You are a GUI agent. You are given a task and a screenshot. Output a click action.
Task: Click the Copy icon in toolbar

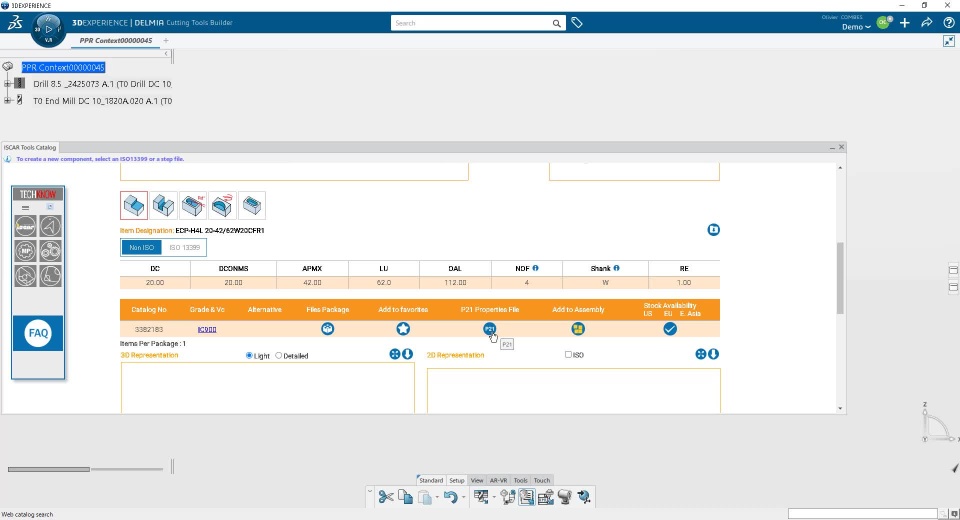point(405,497)
